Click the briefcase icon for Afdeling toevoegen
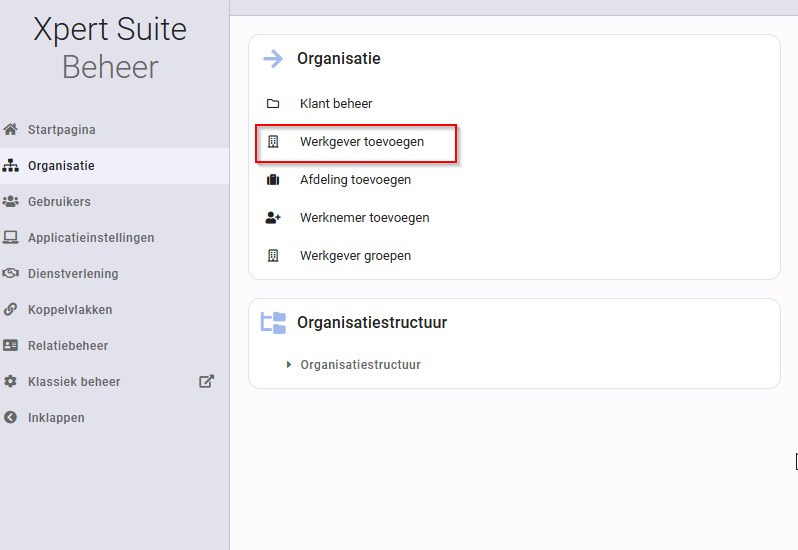This screenshot has width=798, height=550. 273,180
